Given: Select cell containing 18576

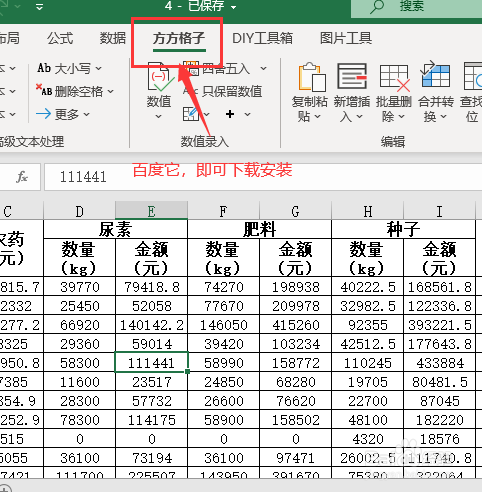Looking at the screenshot, I should tap(439, 439).
